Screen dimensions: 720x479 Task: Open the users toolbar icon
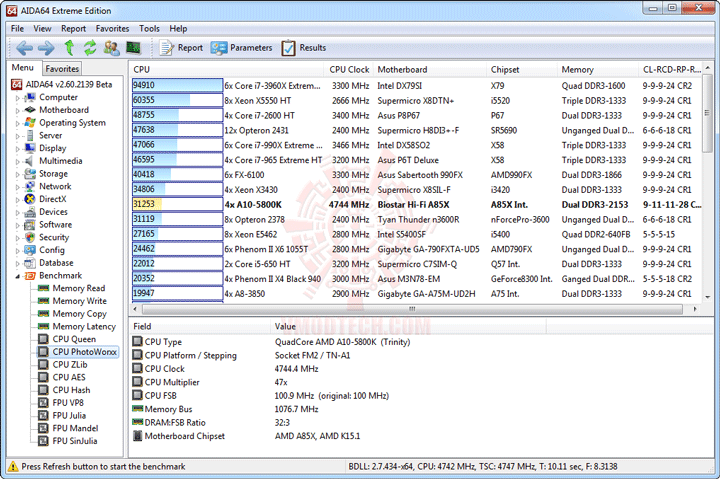[x=112, y=47]
